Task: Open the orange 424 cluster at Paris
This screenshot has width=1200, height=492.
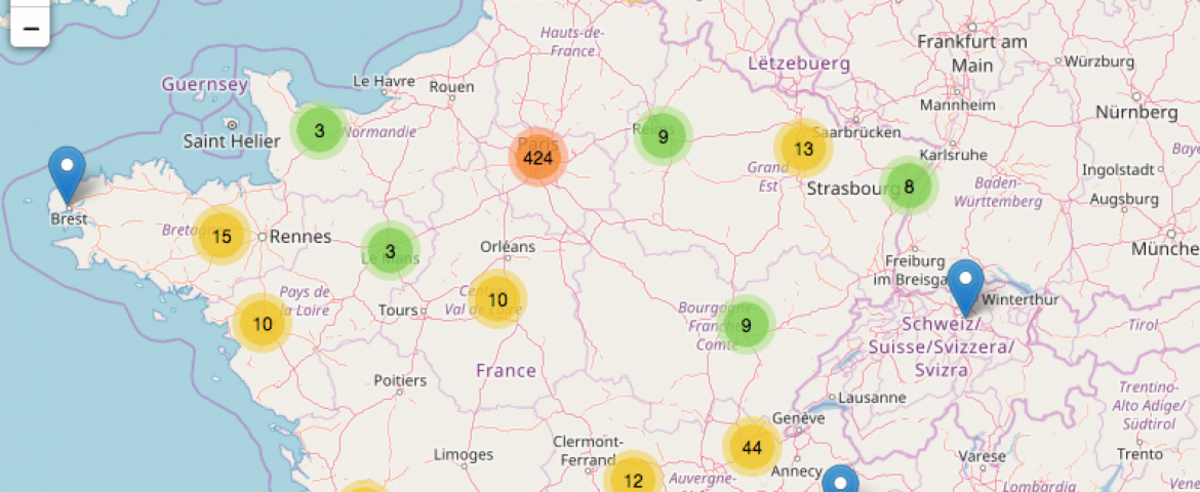Action: coord(538,158)
